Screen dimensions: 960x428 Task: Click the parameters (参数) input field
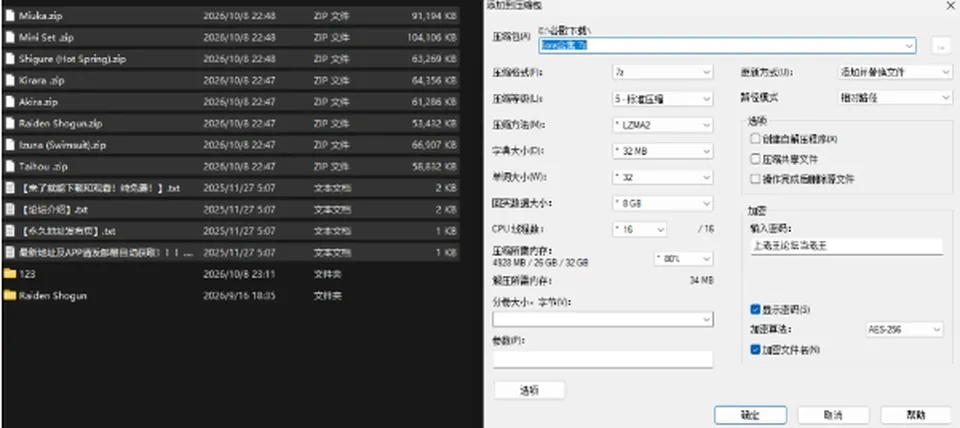603,359
